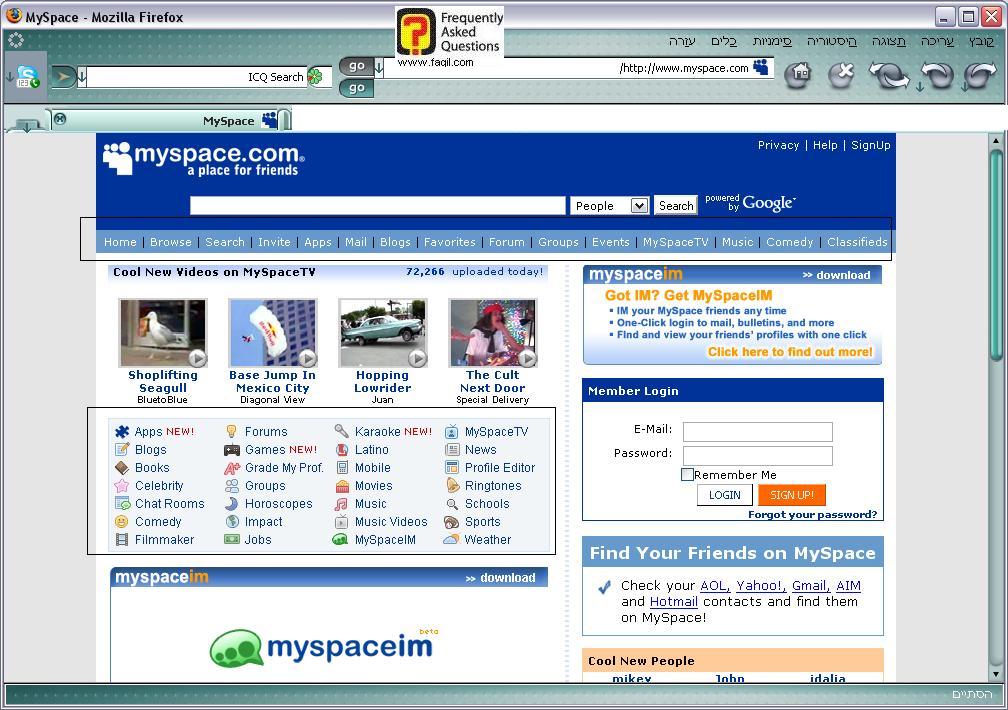Click the Karaoke microphone icon
Screen dimensions: 1008x710
point(342,432)
